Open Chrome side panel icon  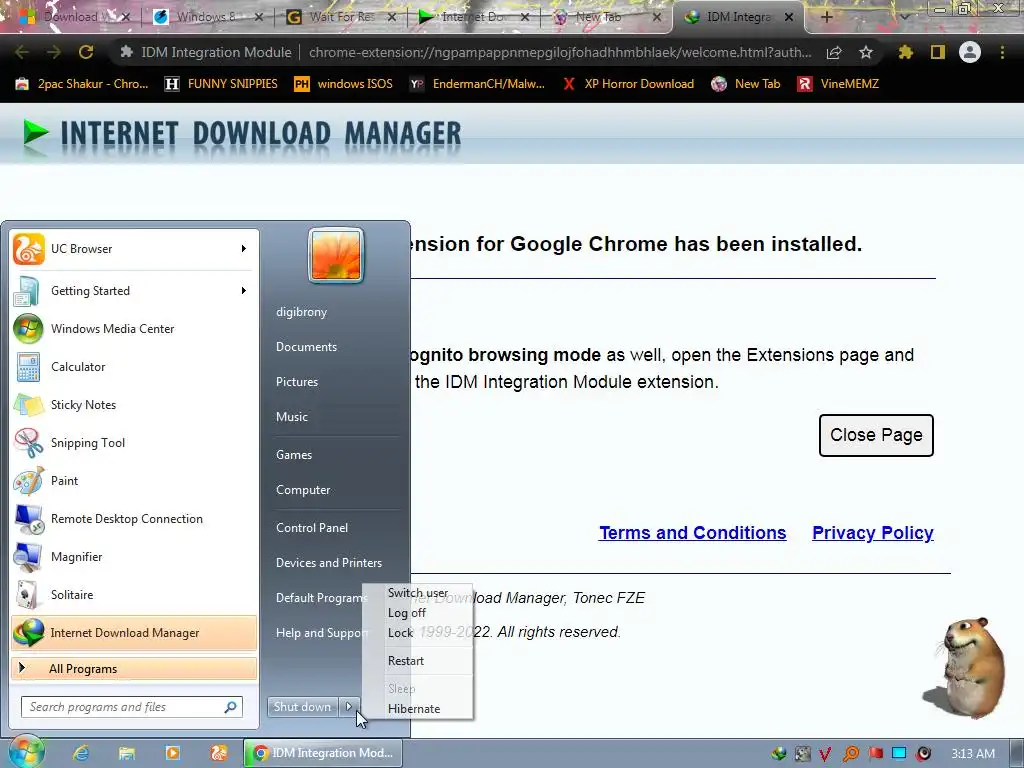[x=938, y=52]
